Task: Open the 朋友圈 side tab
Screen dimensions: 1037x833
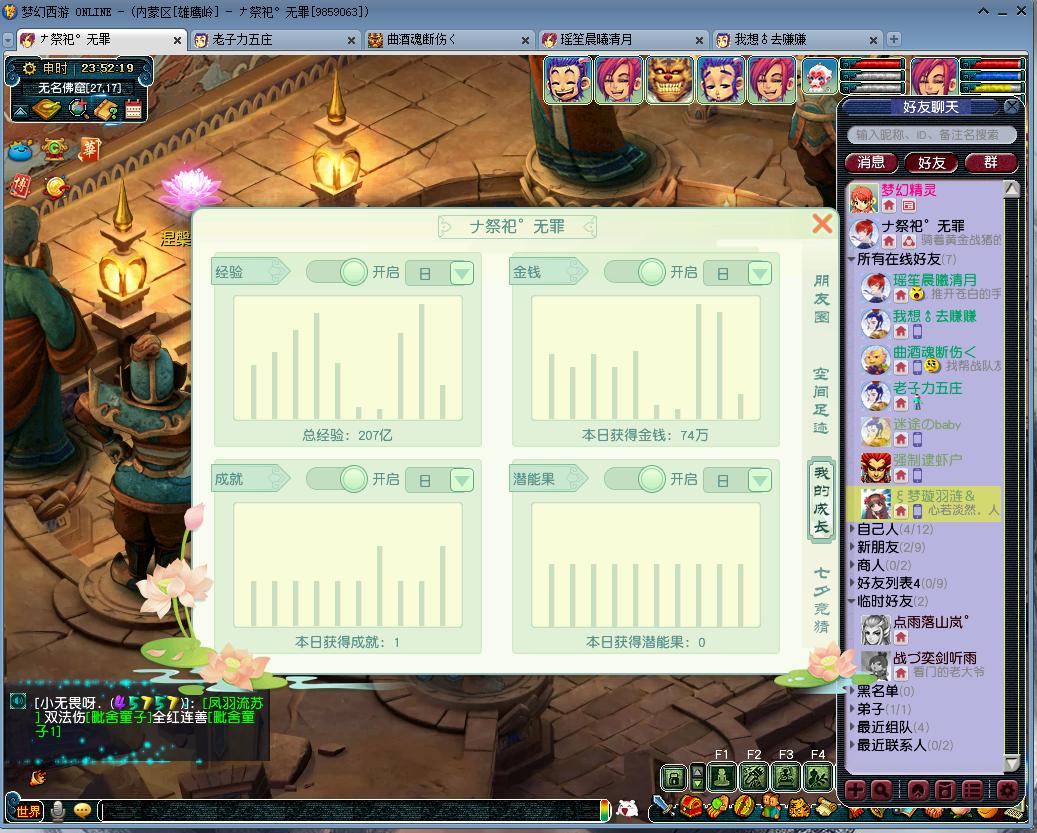Action: tap(821, 299)
